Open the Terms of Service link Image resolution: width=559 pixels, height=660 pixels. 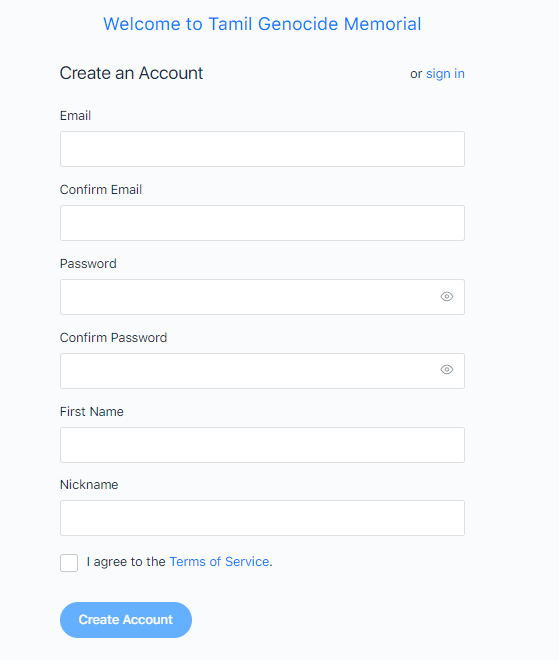tap(219, 562)
